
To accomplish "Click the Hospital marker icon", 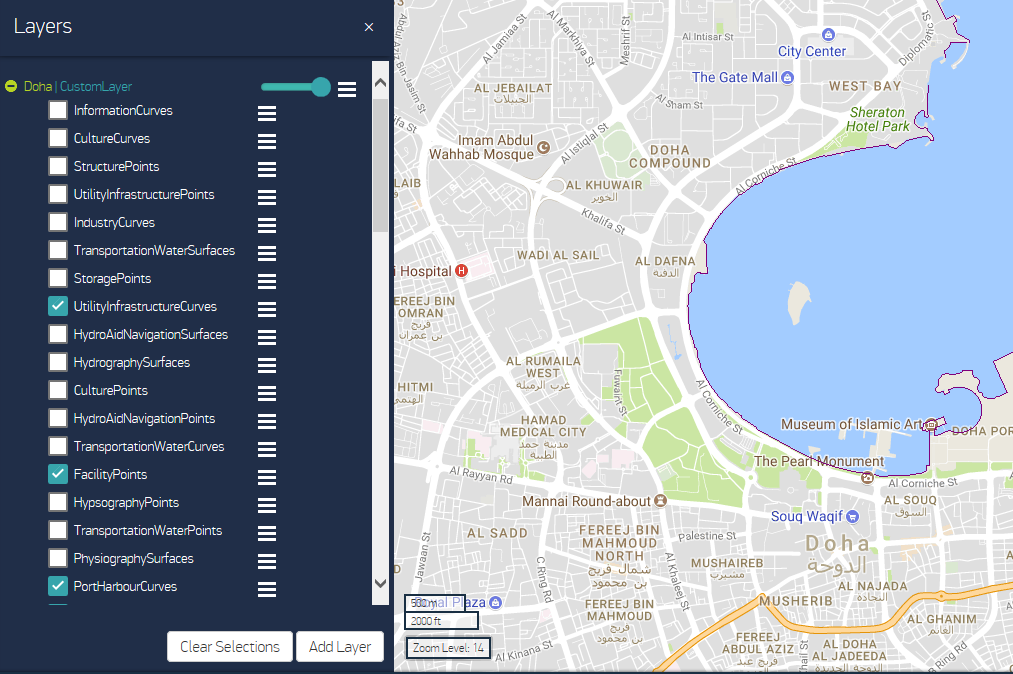I will click(x=461, y=271).
